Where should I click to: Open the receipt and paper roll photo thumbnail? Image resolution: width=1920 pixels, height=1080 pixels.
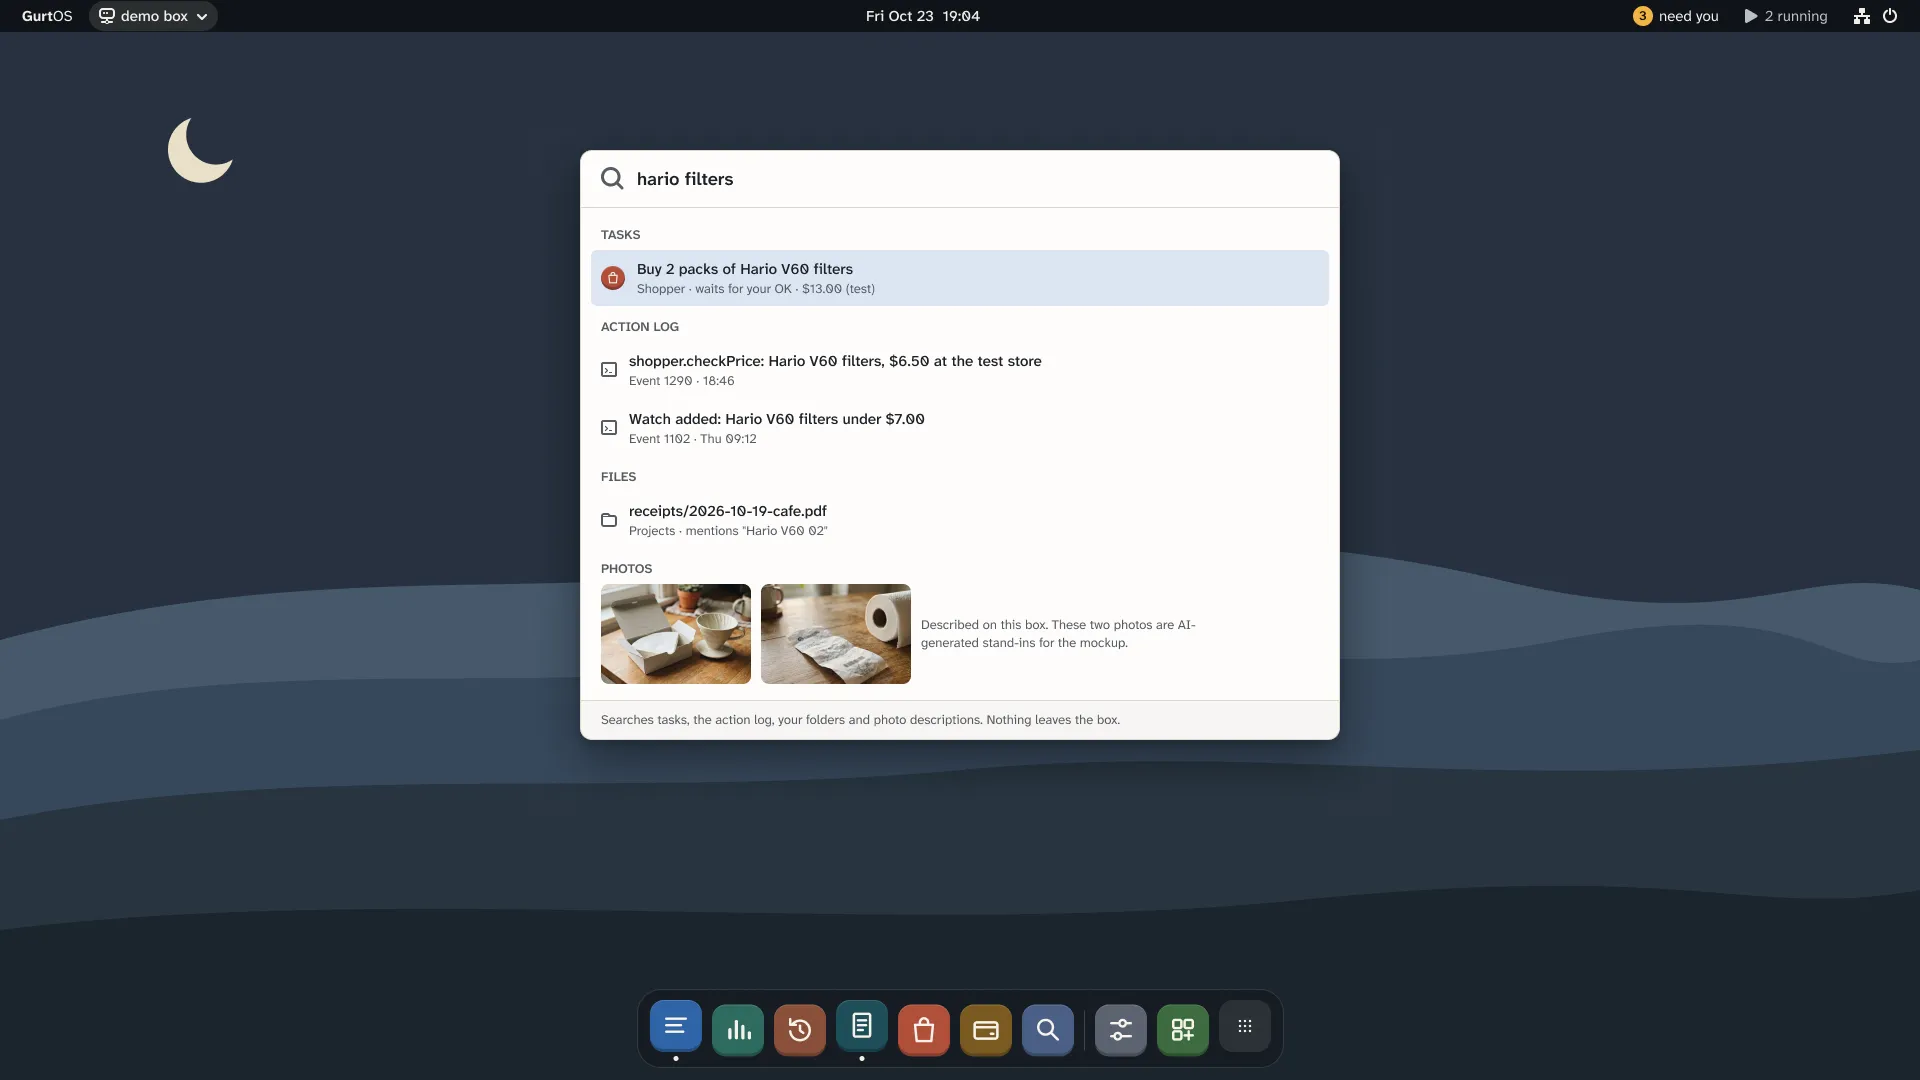836,634
